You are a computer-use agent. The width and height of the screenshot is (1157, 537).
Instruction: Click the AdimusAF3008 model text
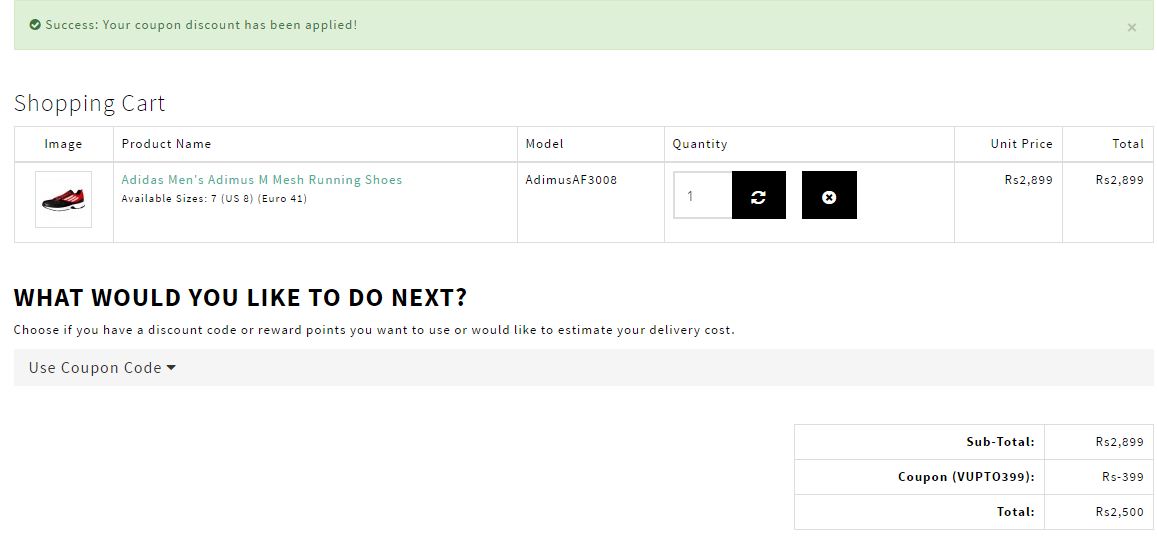[571, 180]
